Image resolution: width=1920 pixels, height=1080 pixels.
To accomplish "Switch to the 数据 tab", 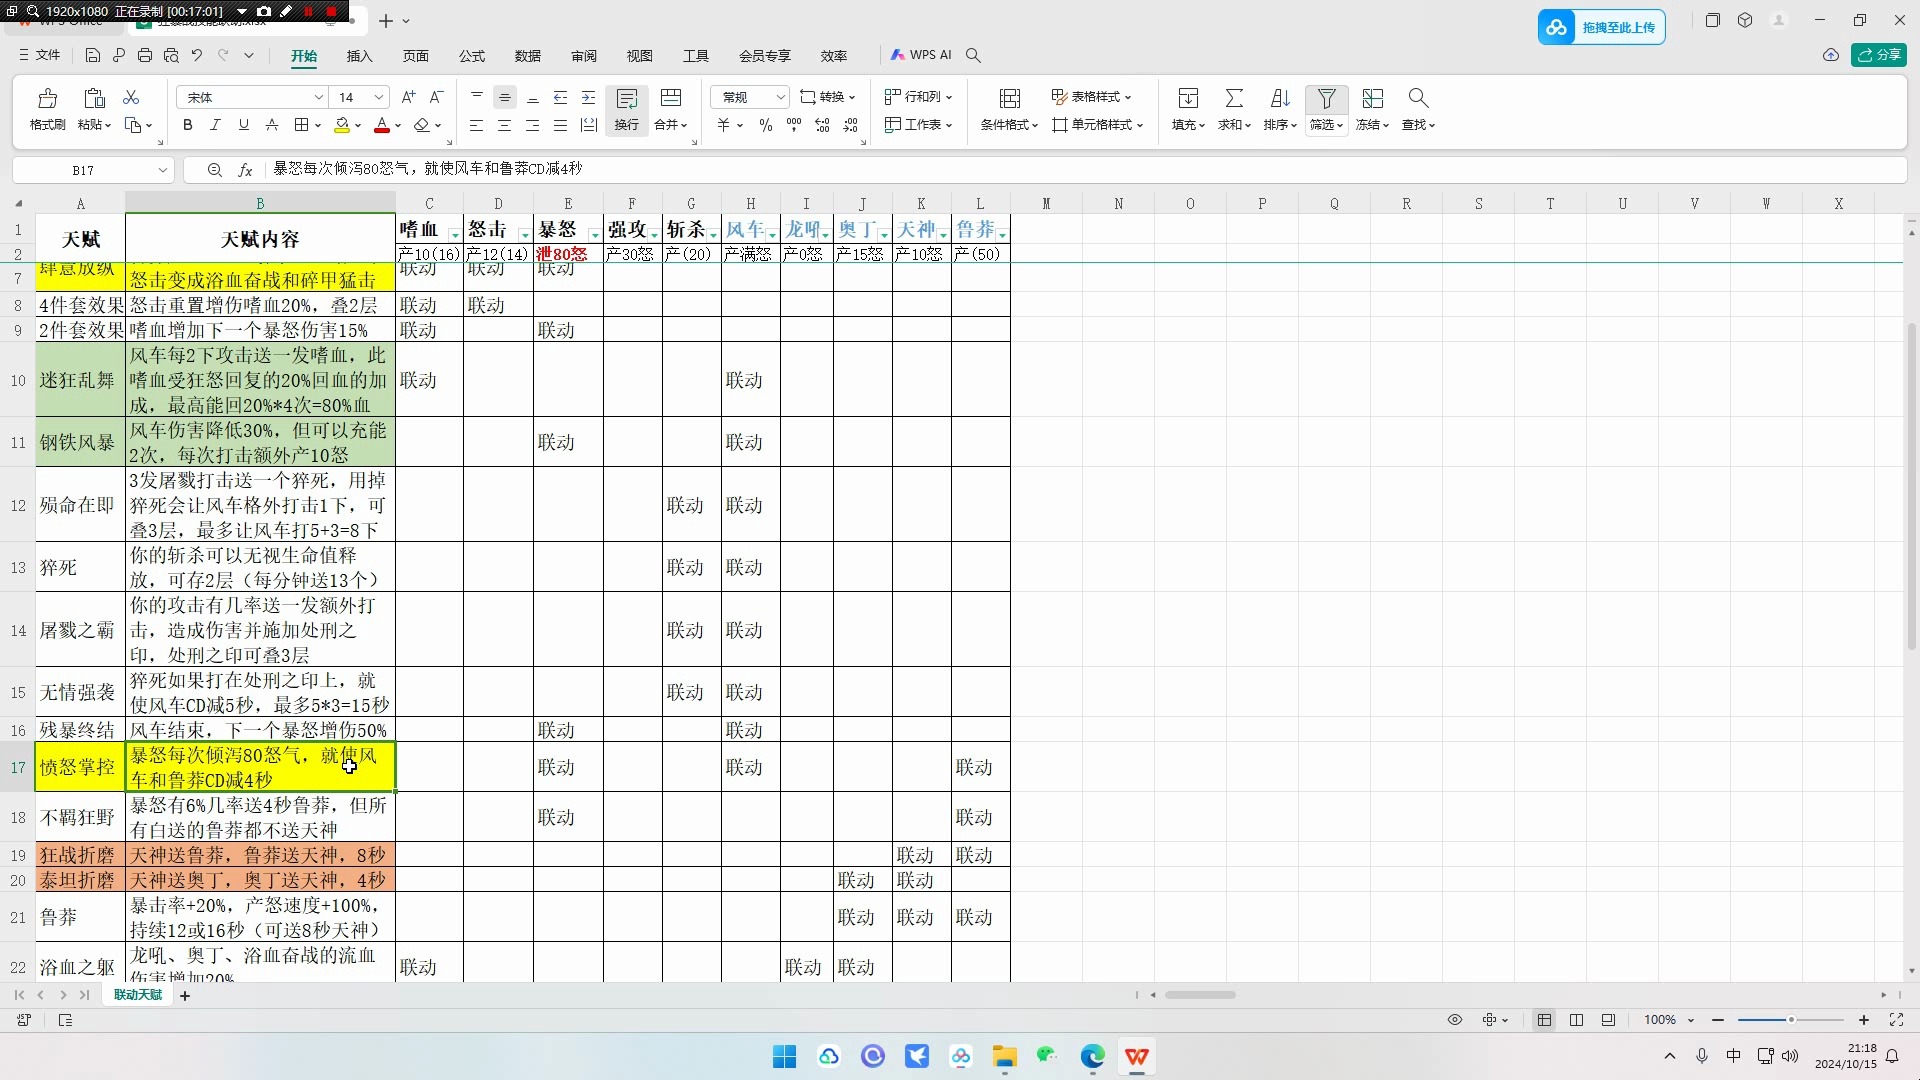I will click(527, 56).
